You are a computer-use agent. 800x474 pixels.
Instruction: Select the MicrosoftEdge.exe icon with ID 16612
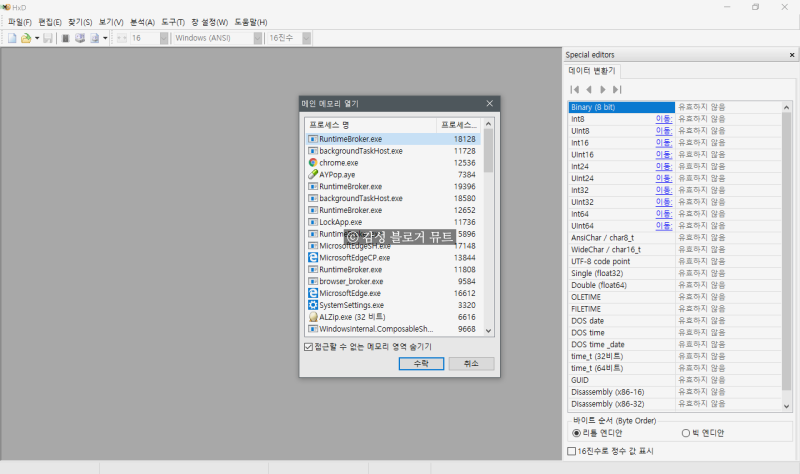coord(313,293)
